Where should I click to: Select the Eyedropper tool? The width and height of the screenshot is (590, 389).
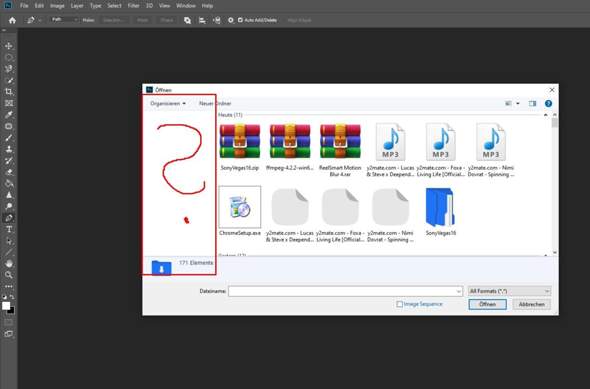pyautogui.click(x=9, y=115)
